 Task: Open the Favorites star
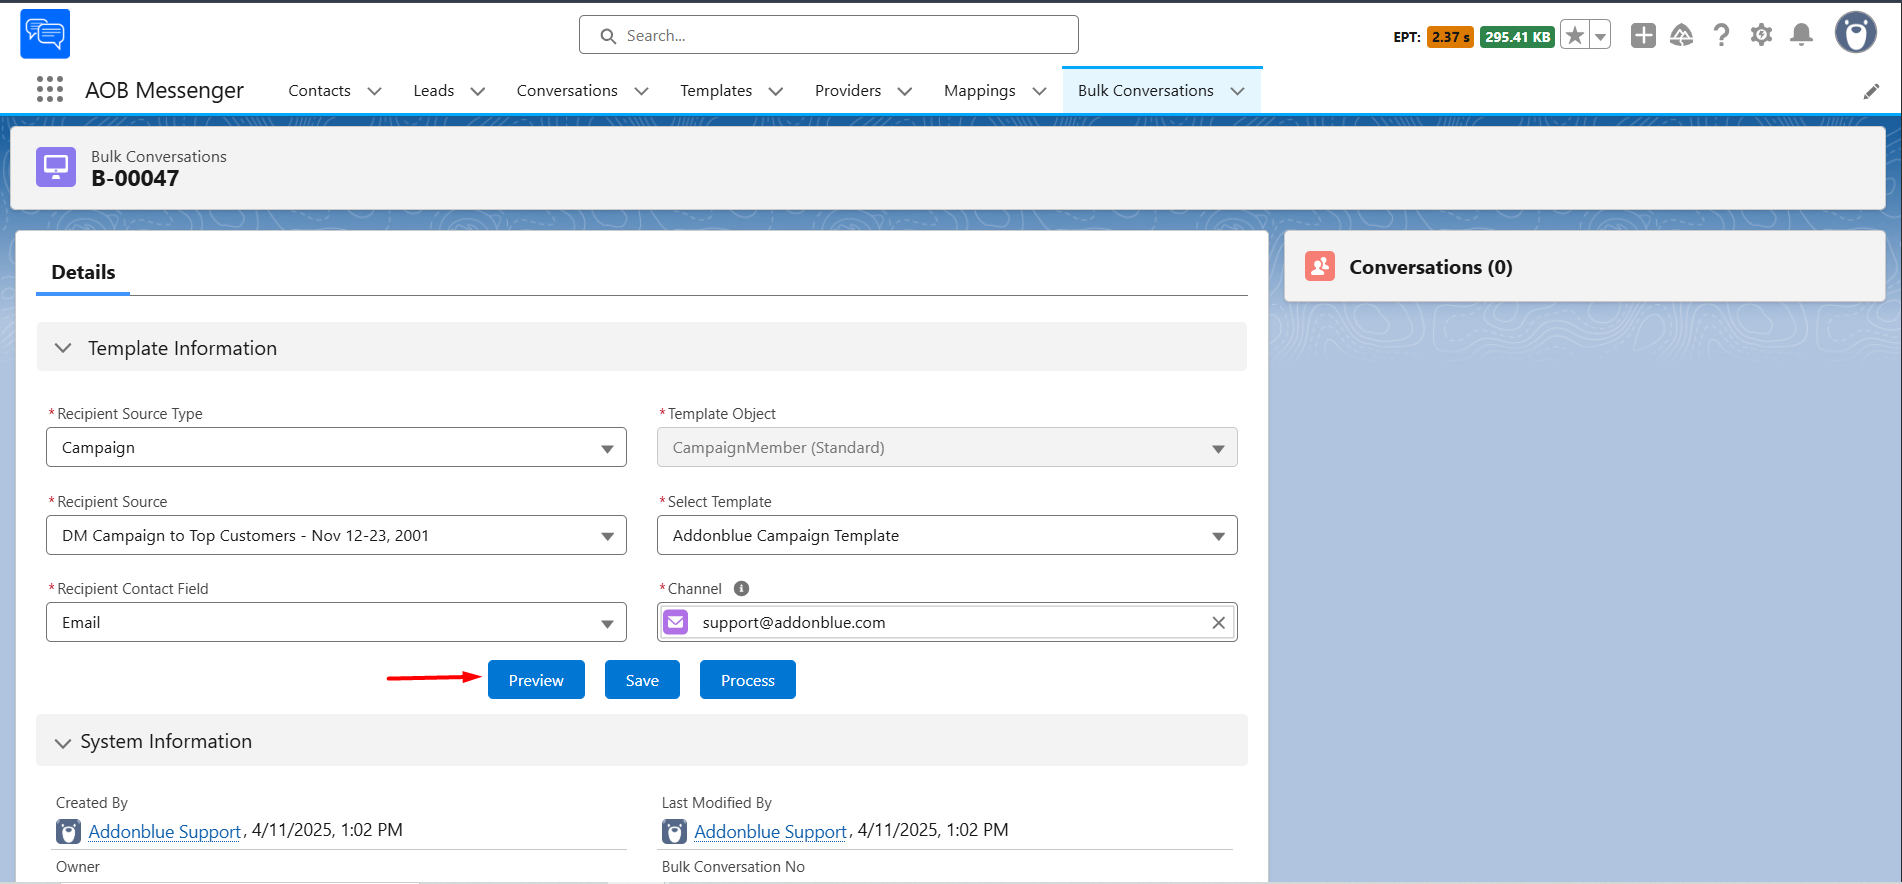point(1575,36)
